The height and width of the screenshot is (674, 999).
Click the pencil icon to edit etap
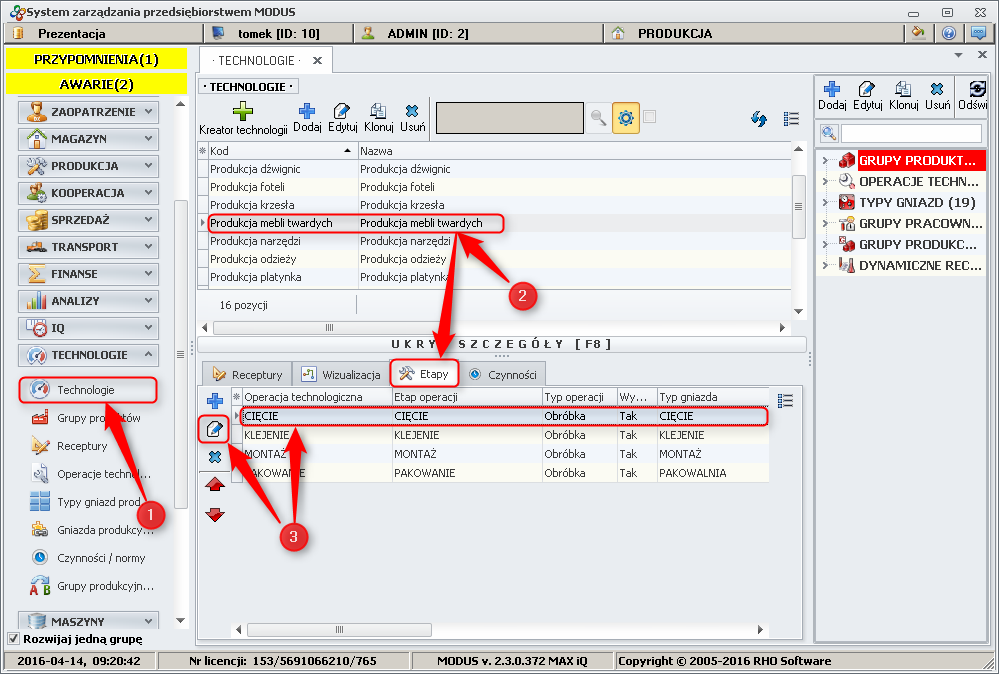[x=214, y=429]
